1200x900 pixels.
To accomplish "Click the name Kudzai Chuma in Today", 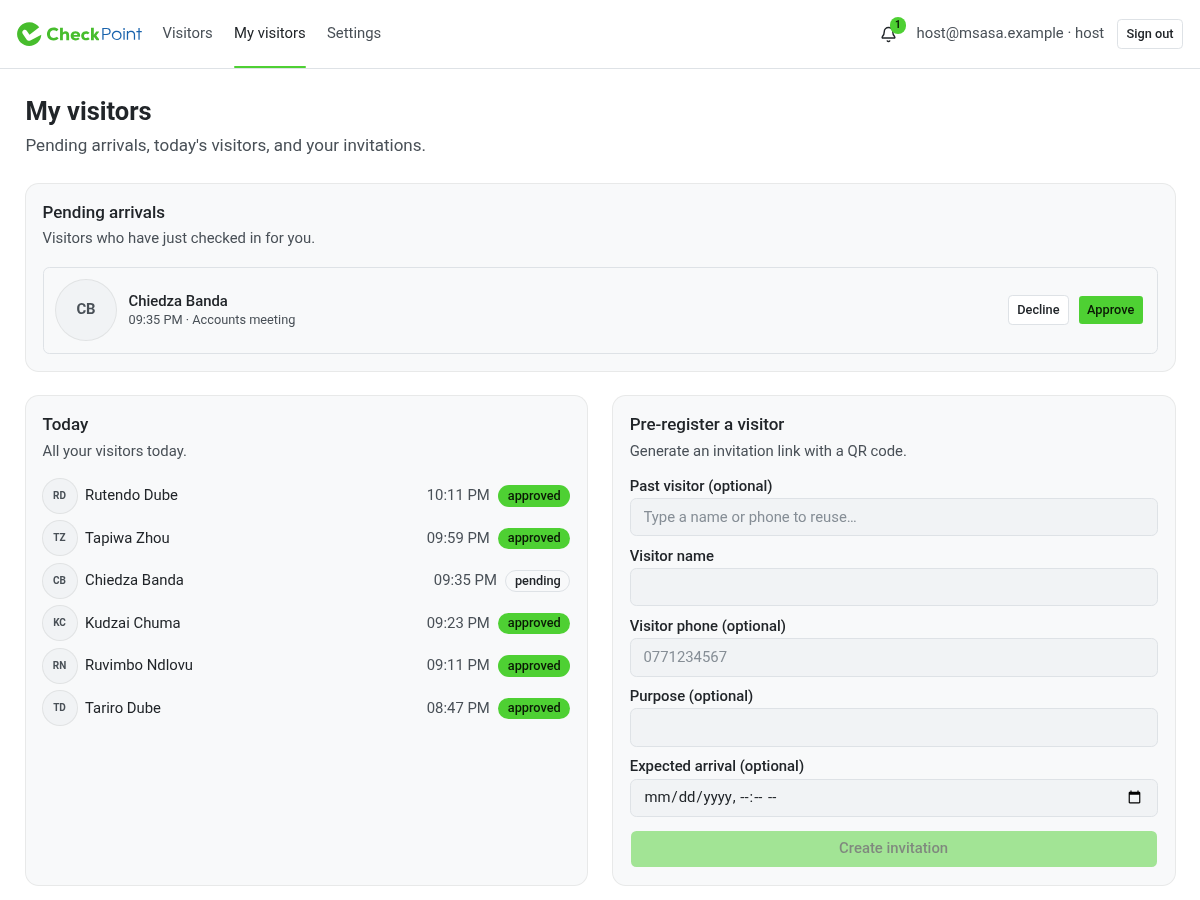I will tap(133, 623).
